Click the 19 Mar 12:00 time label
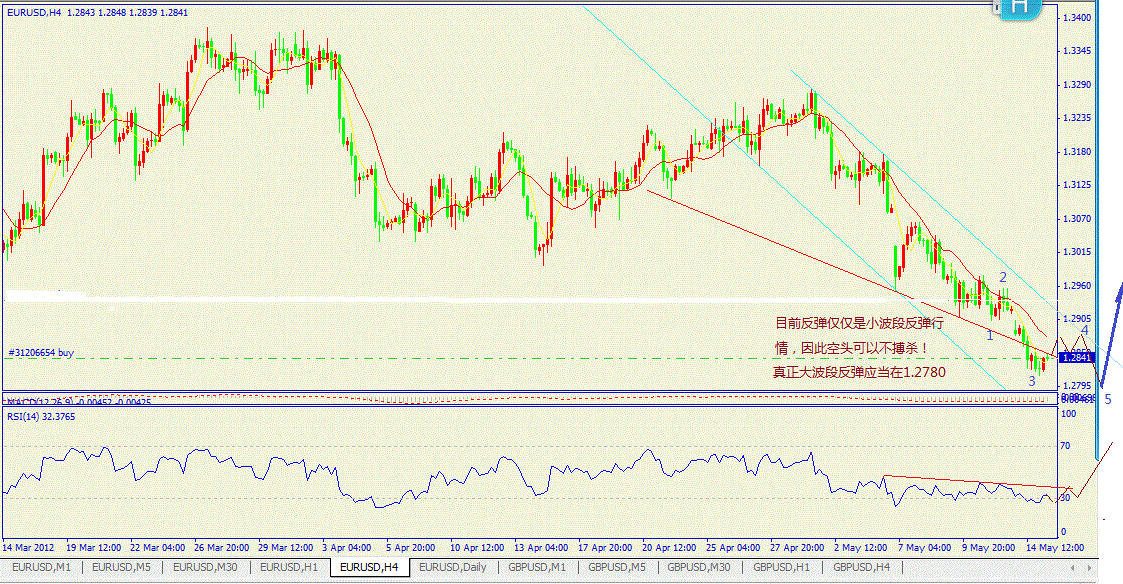The image size is (1123, 584). (94, 547)
